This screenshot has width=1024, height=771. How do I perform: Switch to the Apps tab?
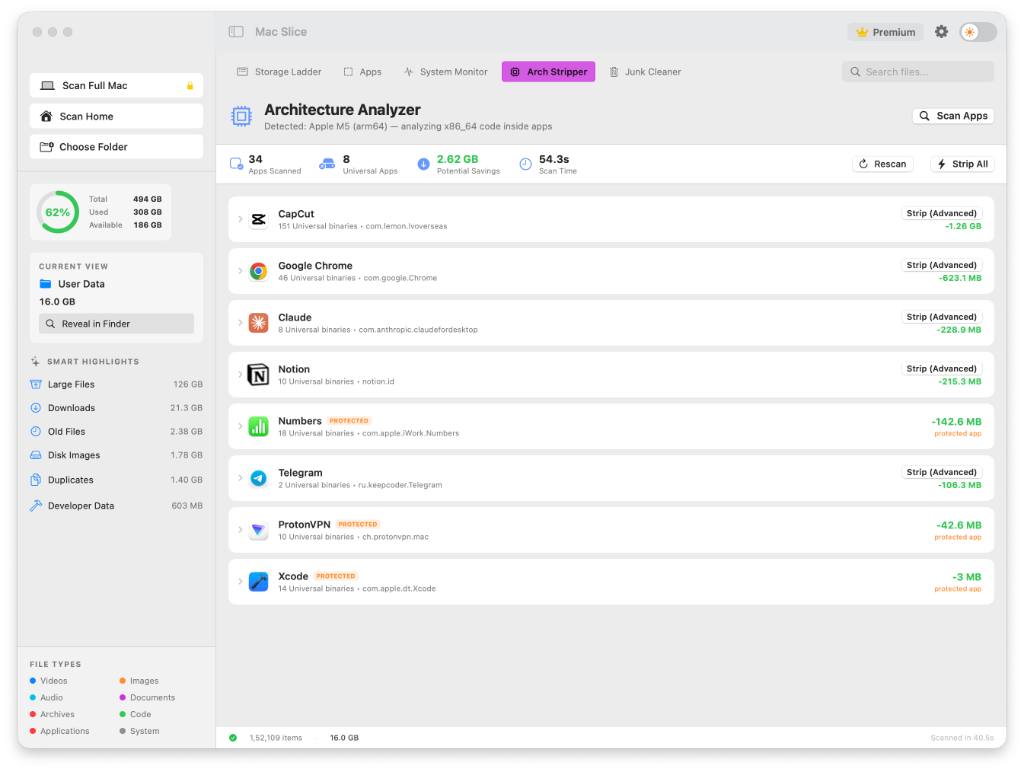point(362,72)
